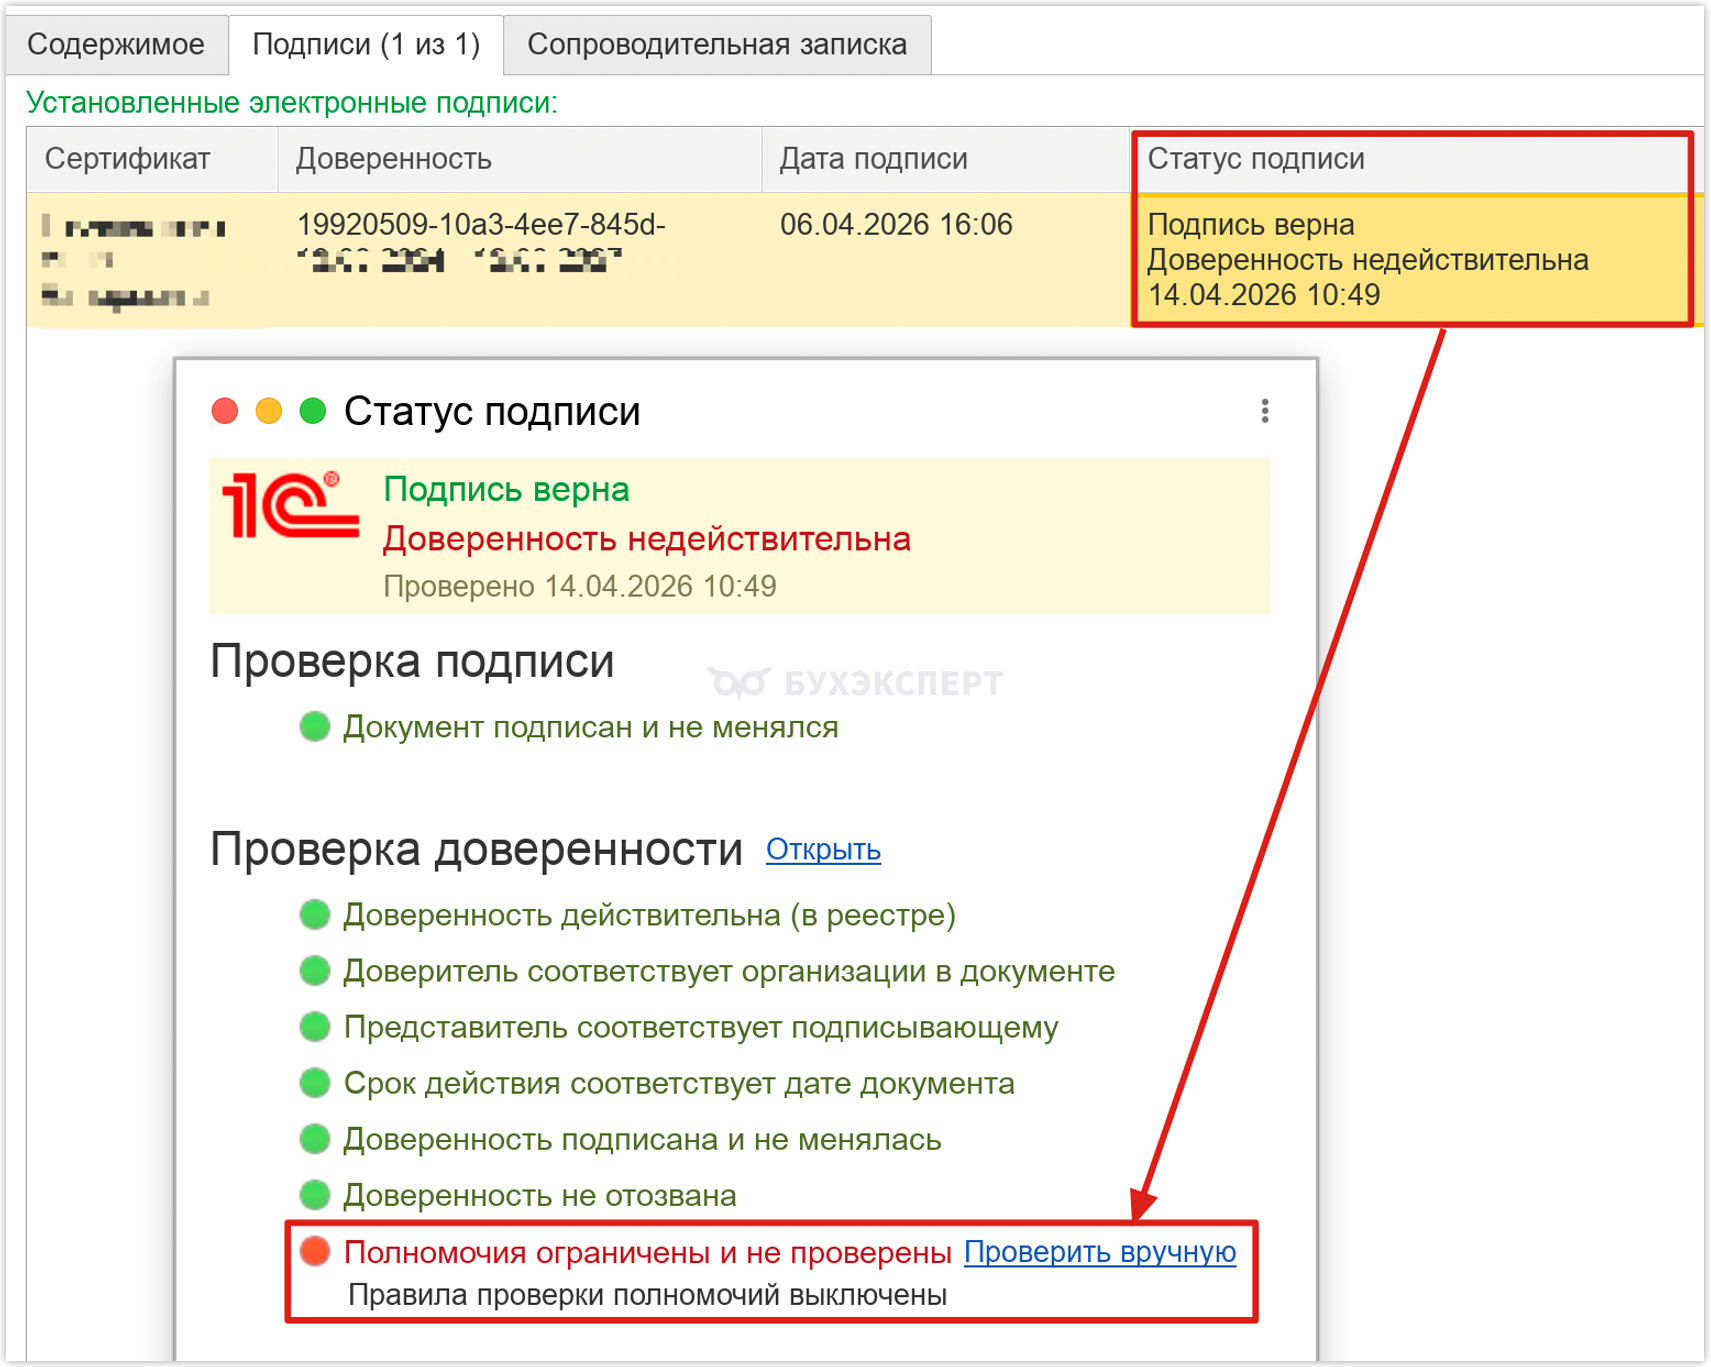This screenshot has width=1711, height=1367.
Task: Click 'Доверитель соответствует организации в документе' text
Action: [x=729, y=971]
